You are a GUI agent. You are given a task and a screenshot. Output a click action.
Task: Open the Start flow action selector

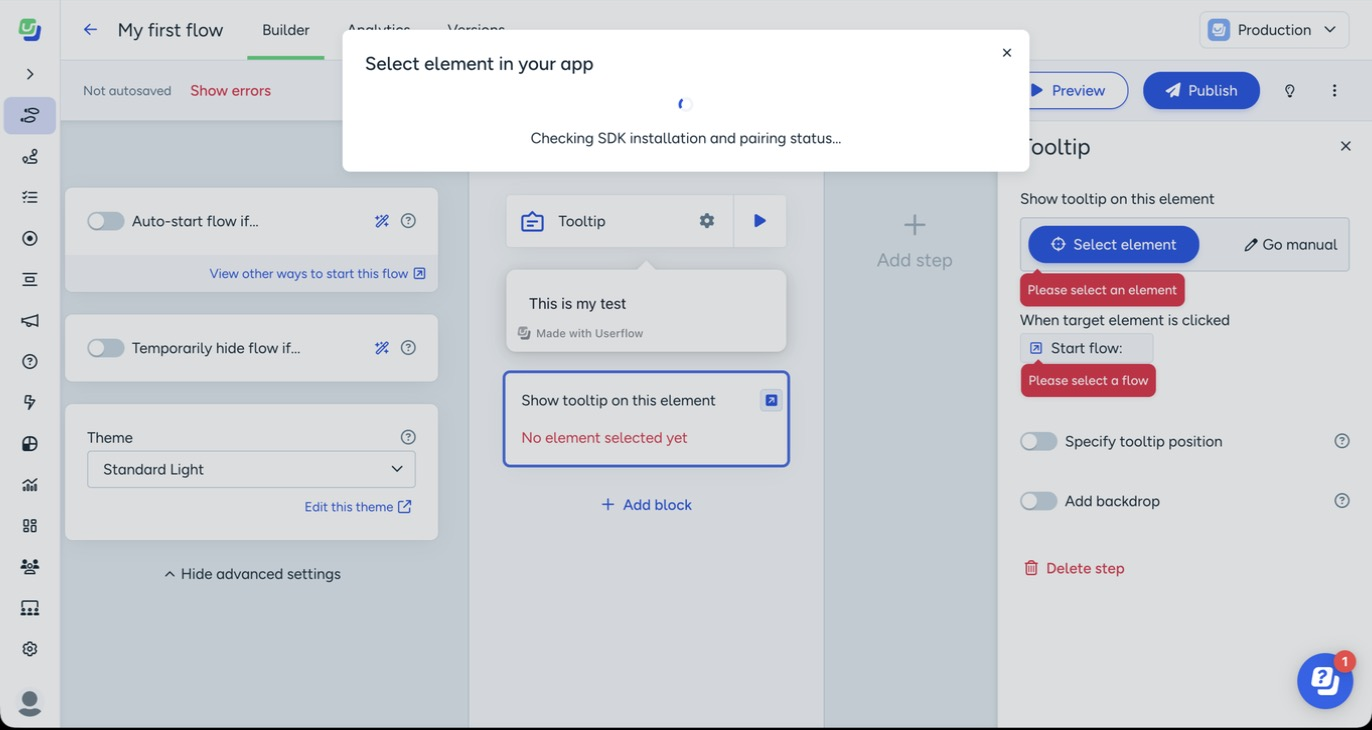tap(1086, 348)
